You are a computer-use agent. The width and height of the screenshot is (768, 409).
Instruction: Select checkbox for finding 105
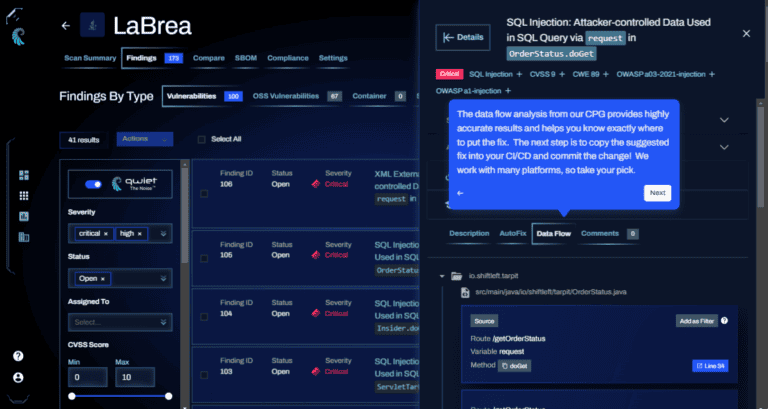[x=204, y=259]
